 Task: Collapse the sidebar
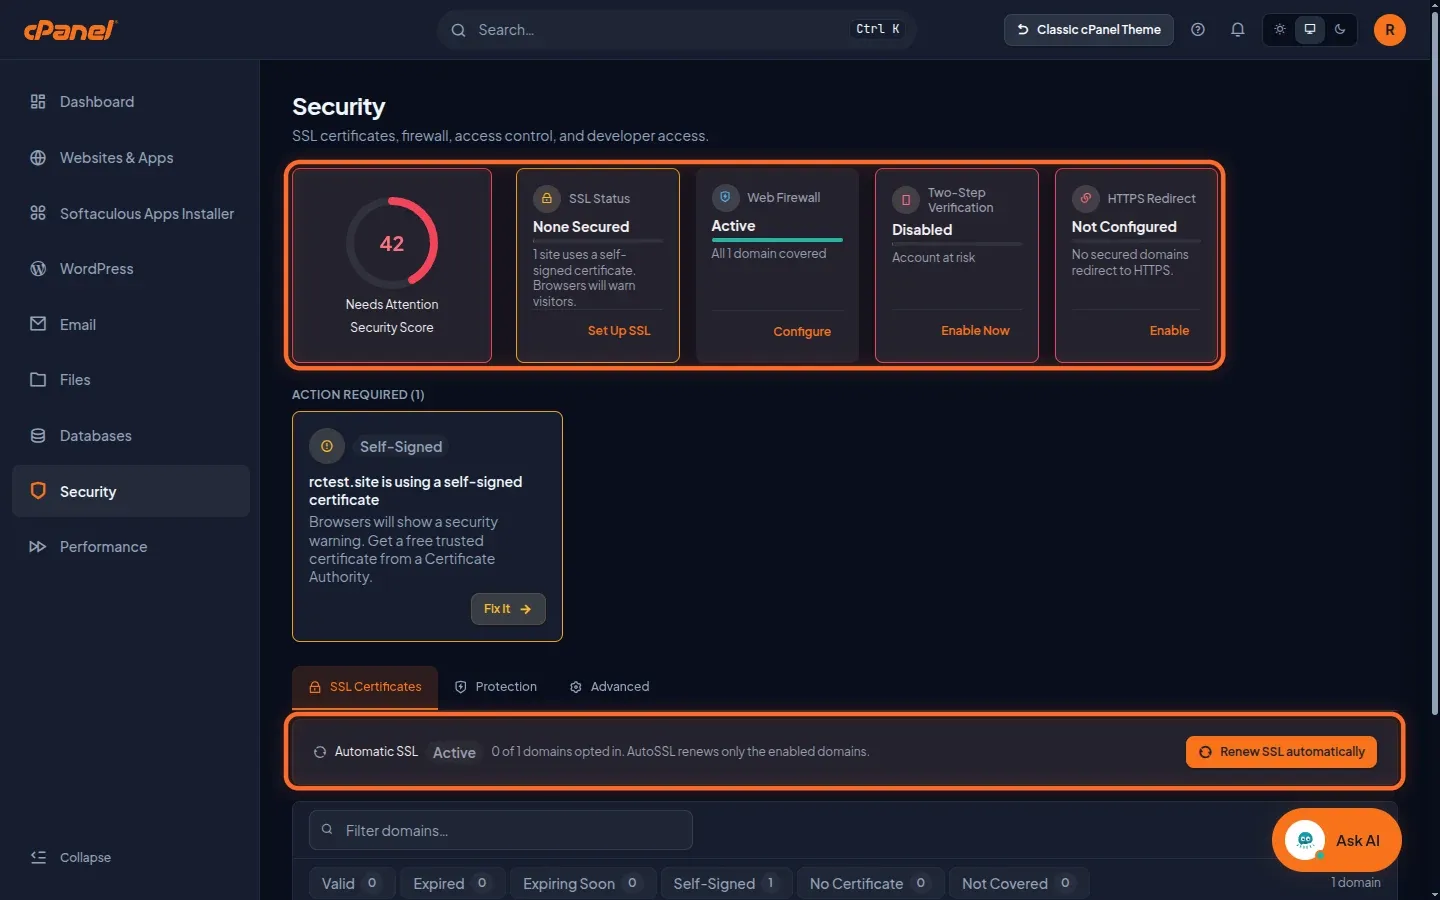pos(71,857)
